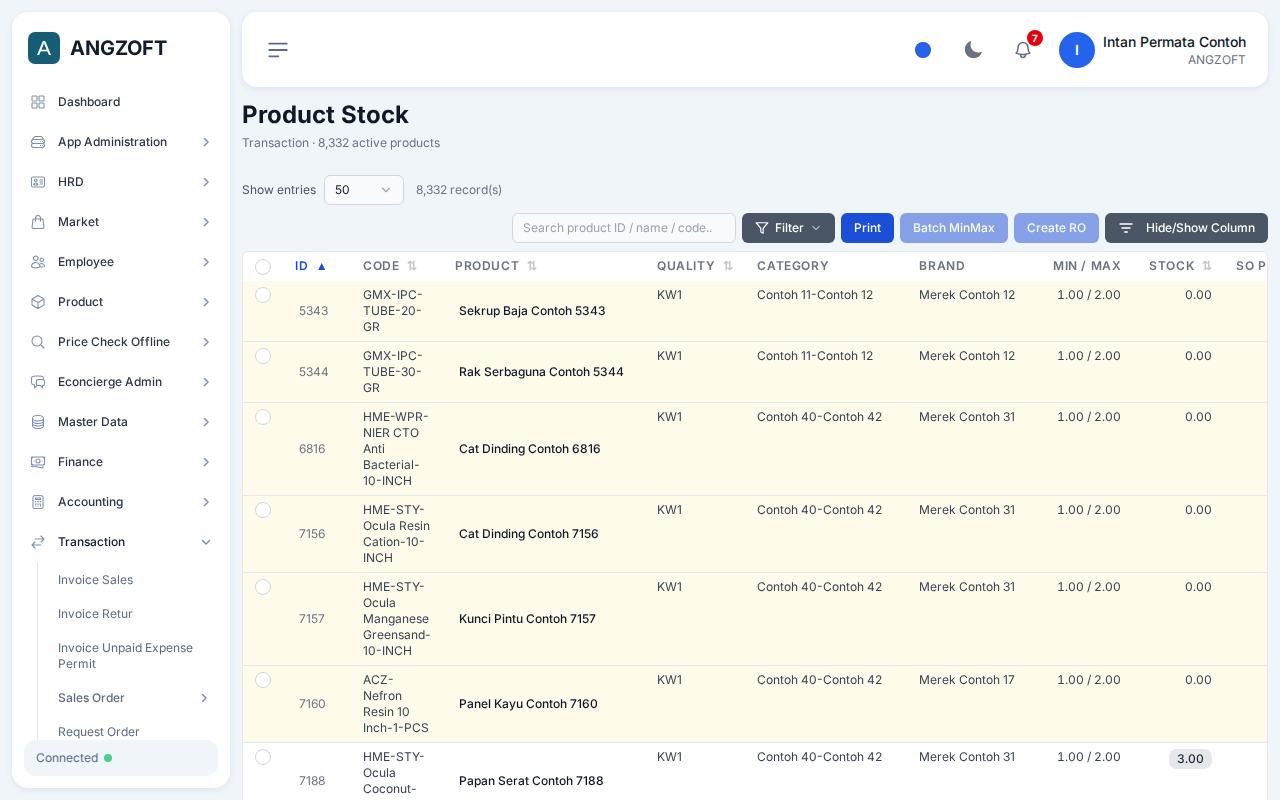Toggle the select-all rows checkbox
Image resolution: width=1280 pixels, height=800 pixels.
pos(263,267)
